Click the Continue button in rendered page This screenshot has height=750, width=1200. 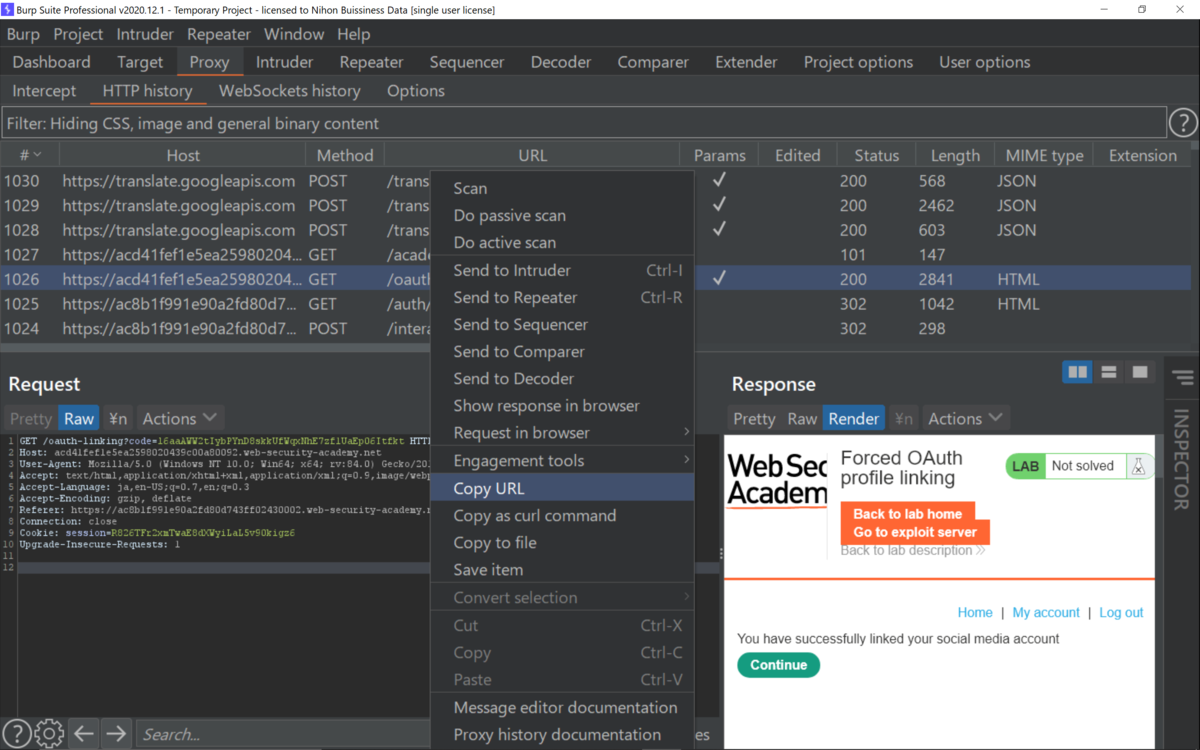coord(778,665)
